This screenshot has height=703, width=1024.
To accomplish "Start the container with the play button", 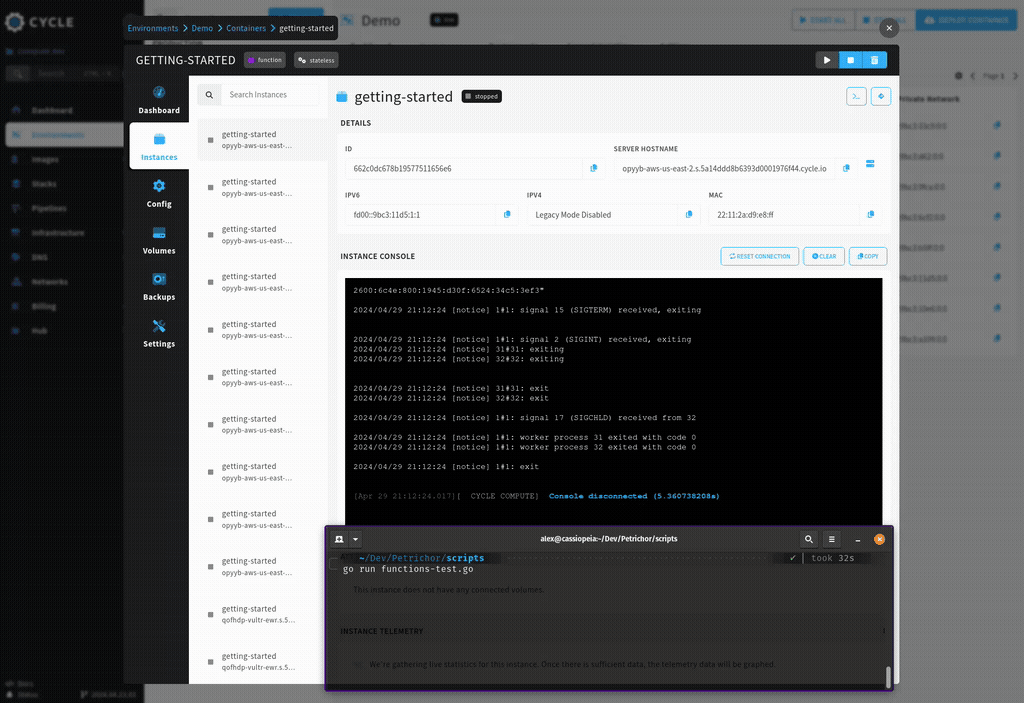I will (827, 60).
